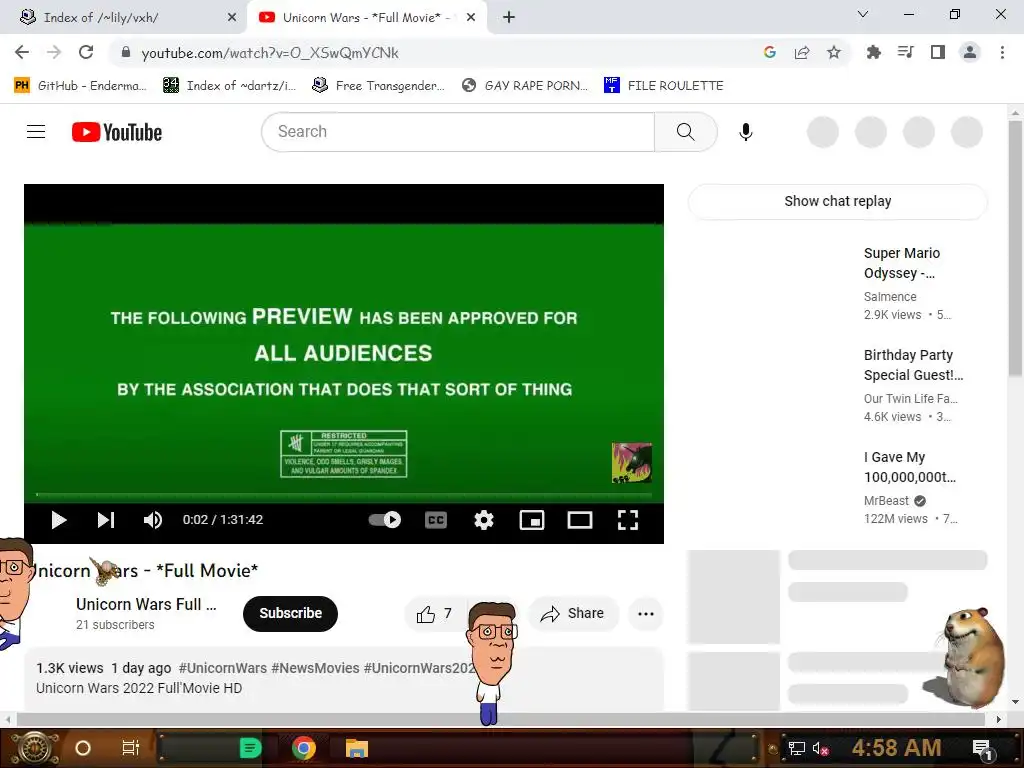Open MrBeast I Gave My 100,000,000th video
This screenshot has height=768, width=1024.
pyautogui.click(x=910, y=467)
